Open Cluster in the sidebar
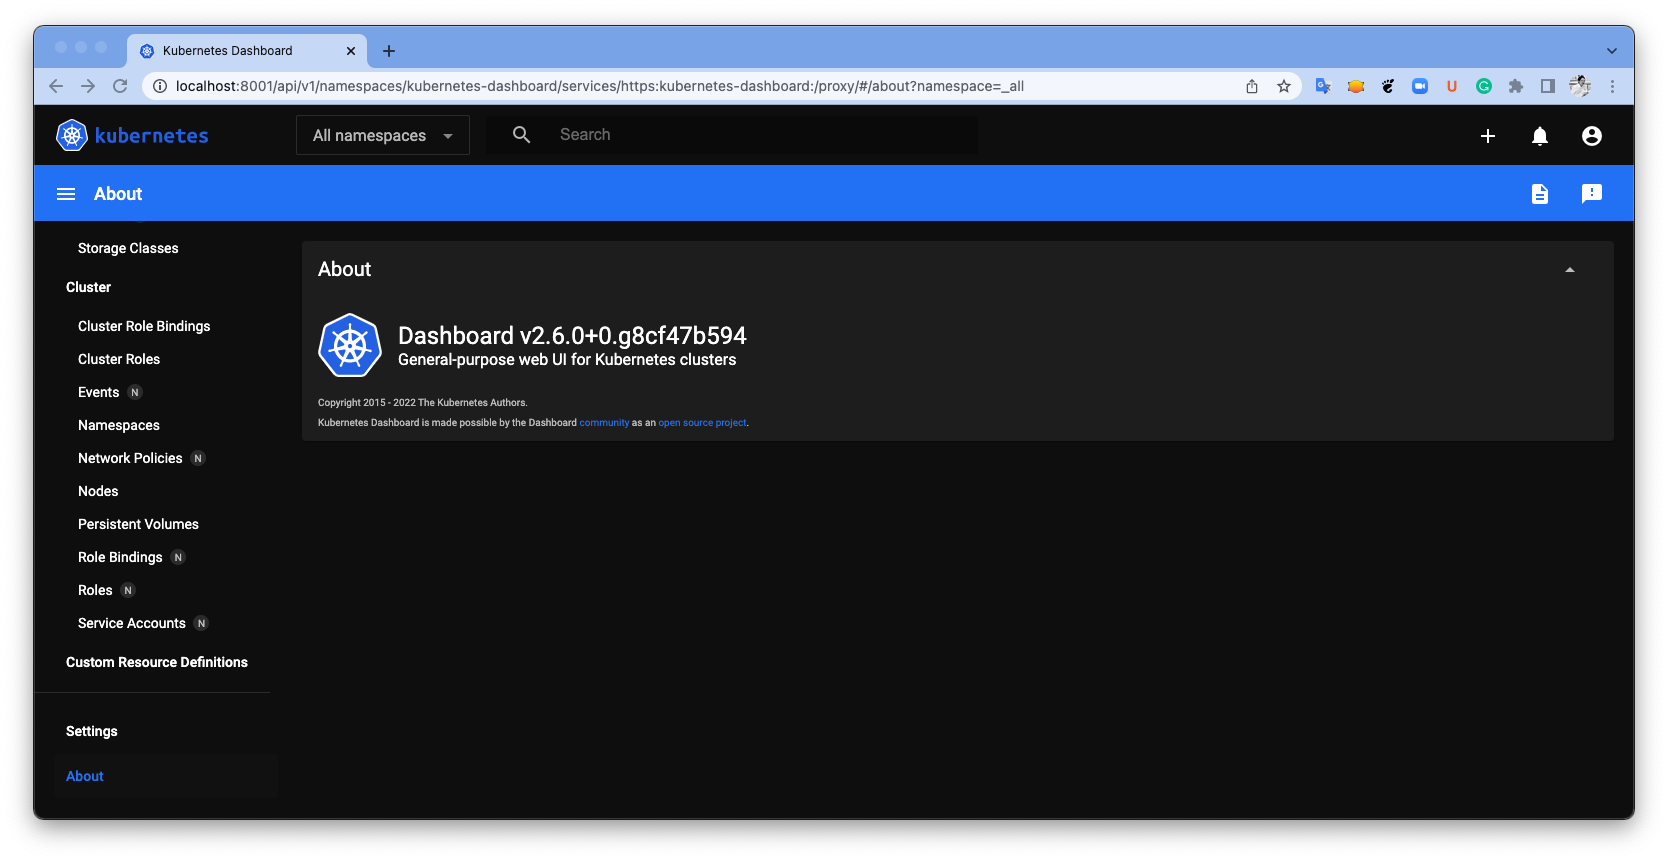This screenshot has width=1668, height=861. tap(88, 287)
